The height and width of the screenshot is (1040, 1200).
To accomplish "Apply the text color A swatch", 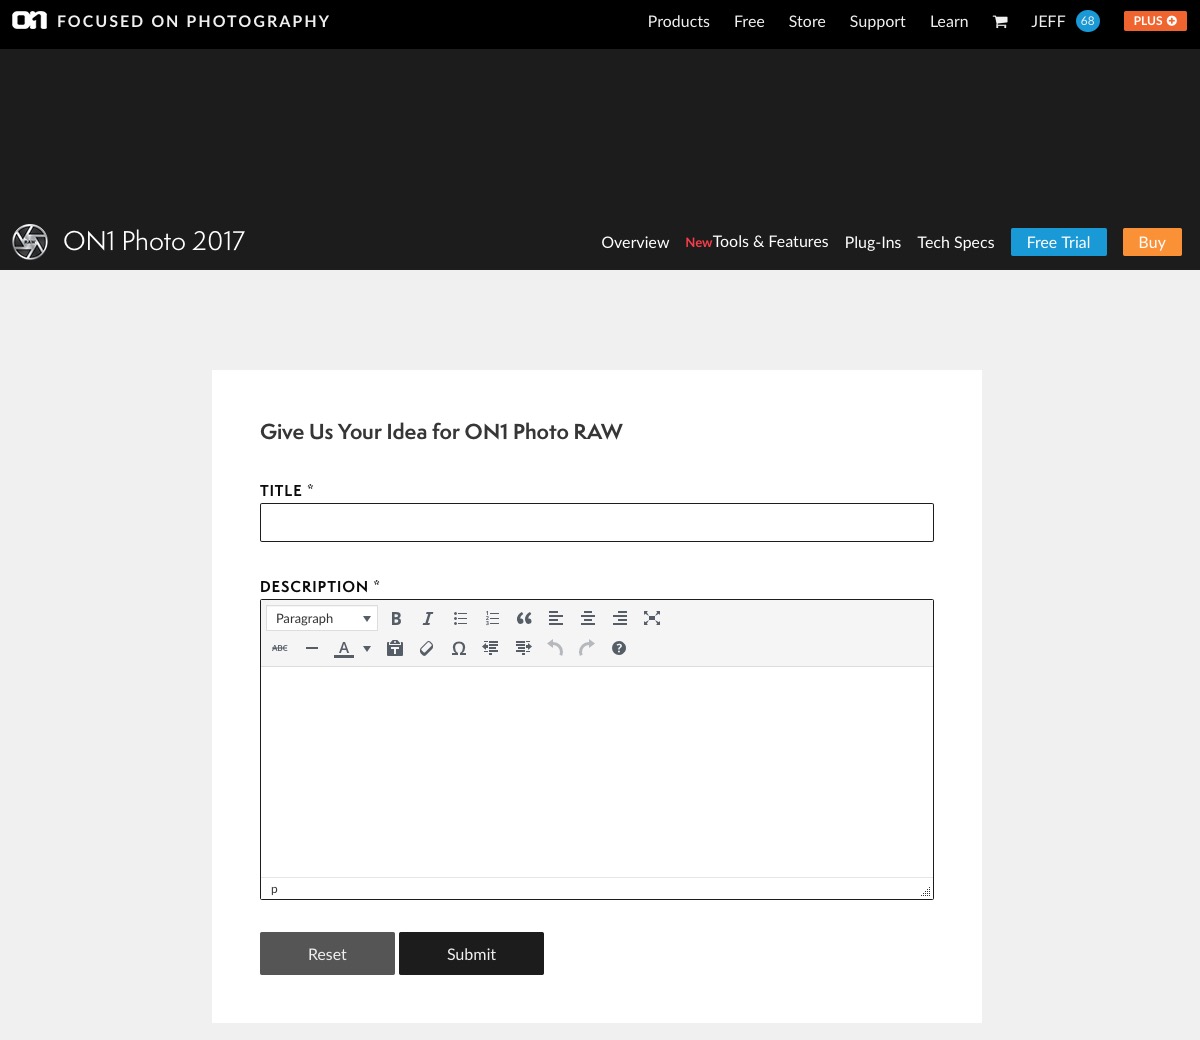I will [x=344, y=649].
